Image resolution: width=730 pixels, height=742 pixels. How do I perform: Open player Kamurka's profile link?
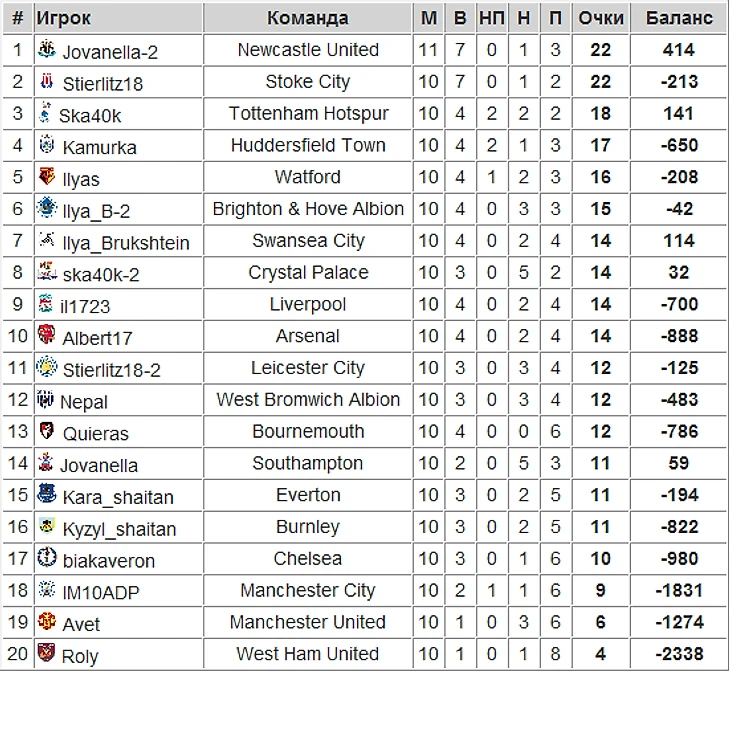tap(99, 147)
